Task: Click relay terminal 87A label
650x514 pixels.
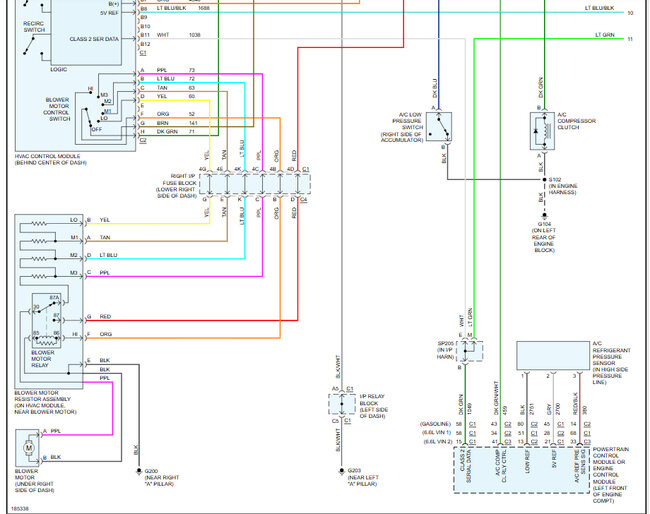Action: [x=54, y=298]
